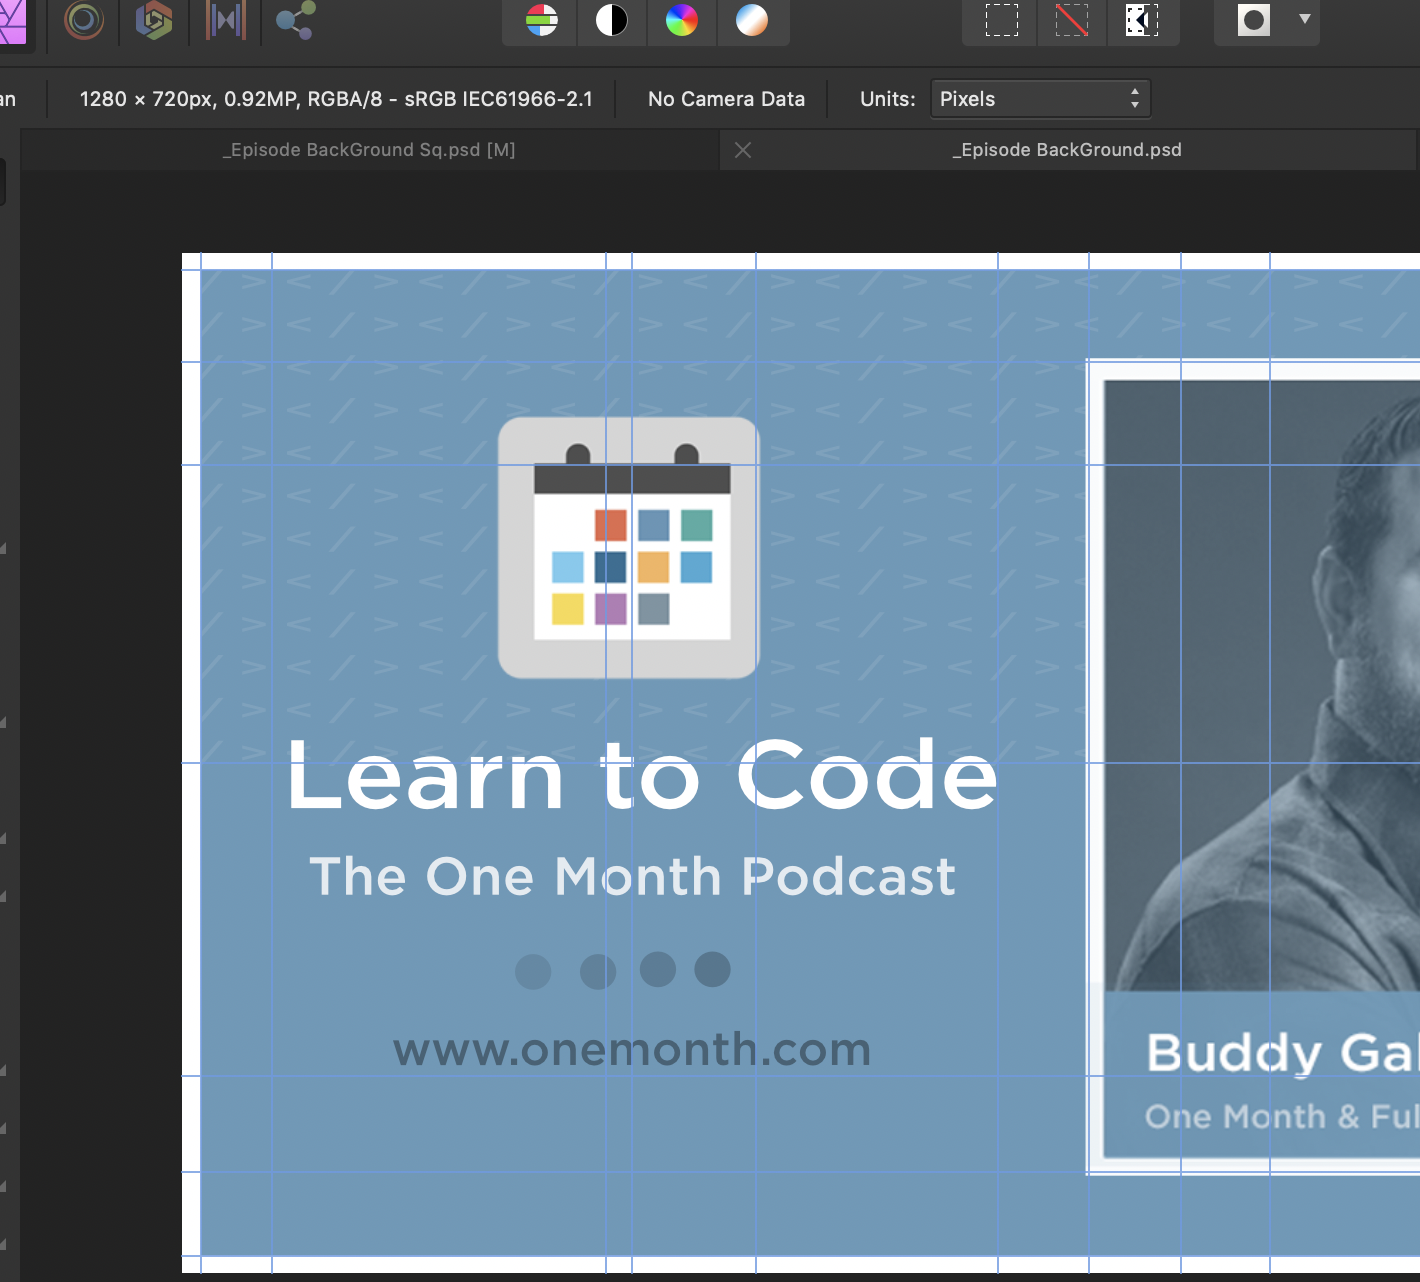Switch to the Liquify persona
Image resolution: width=1420 pixels, height=1282 pixels.
tap(84, 20)
